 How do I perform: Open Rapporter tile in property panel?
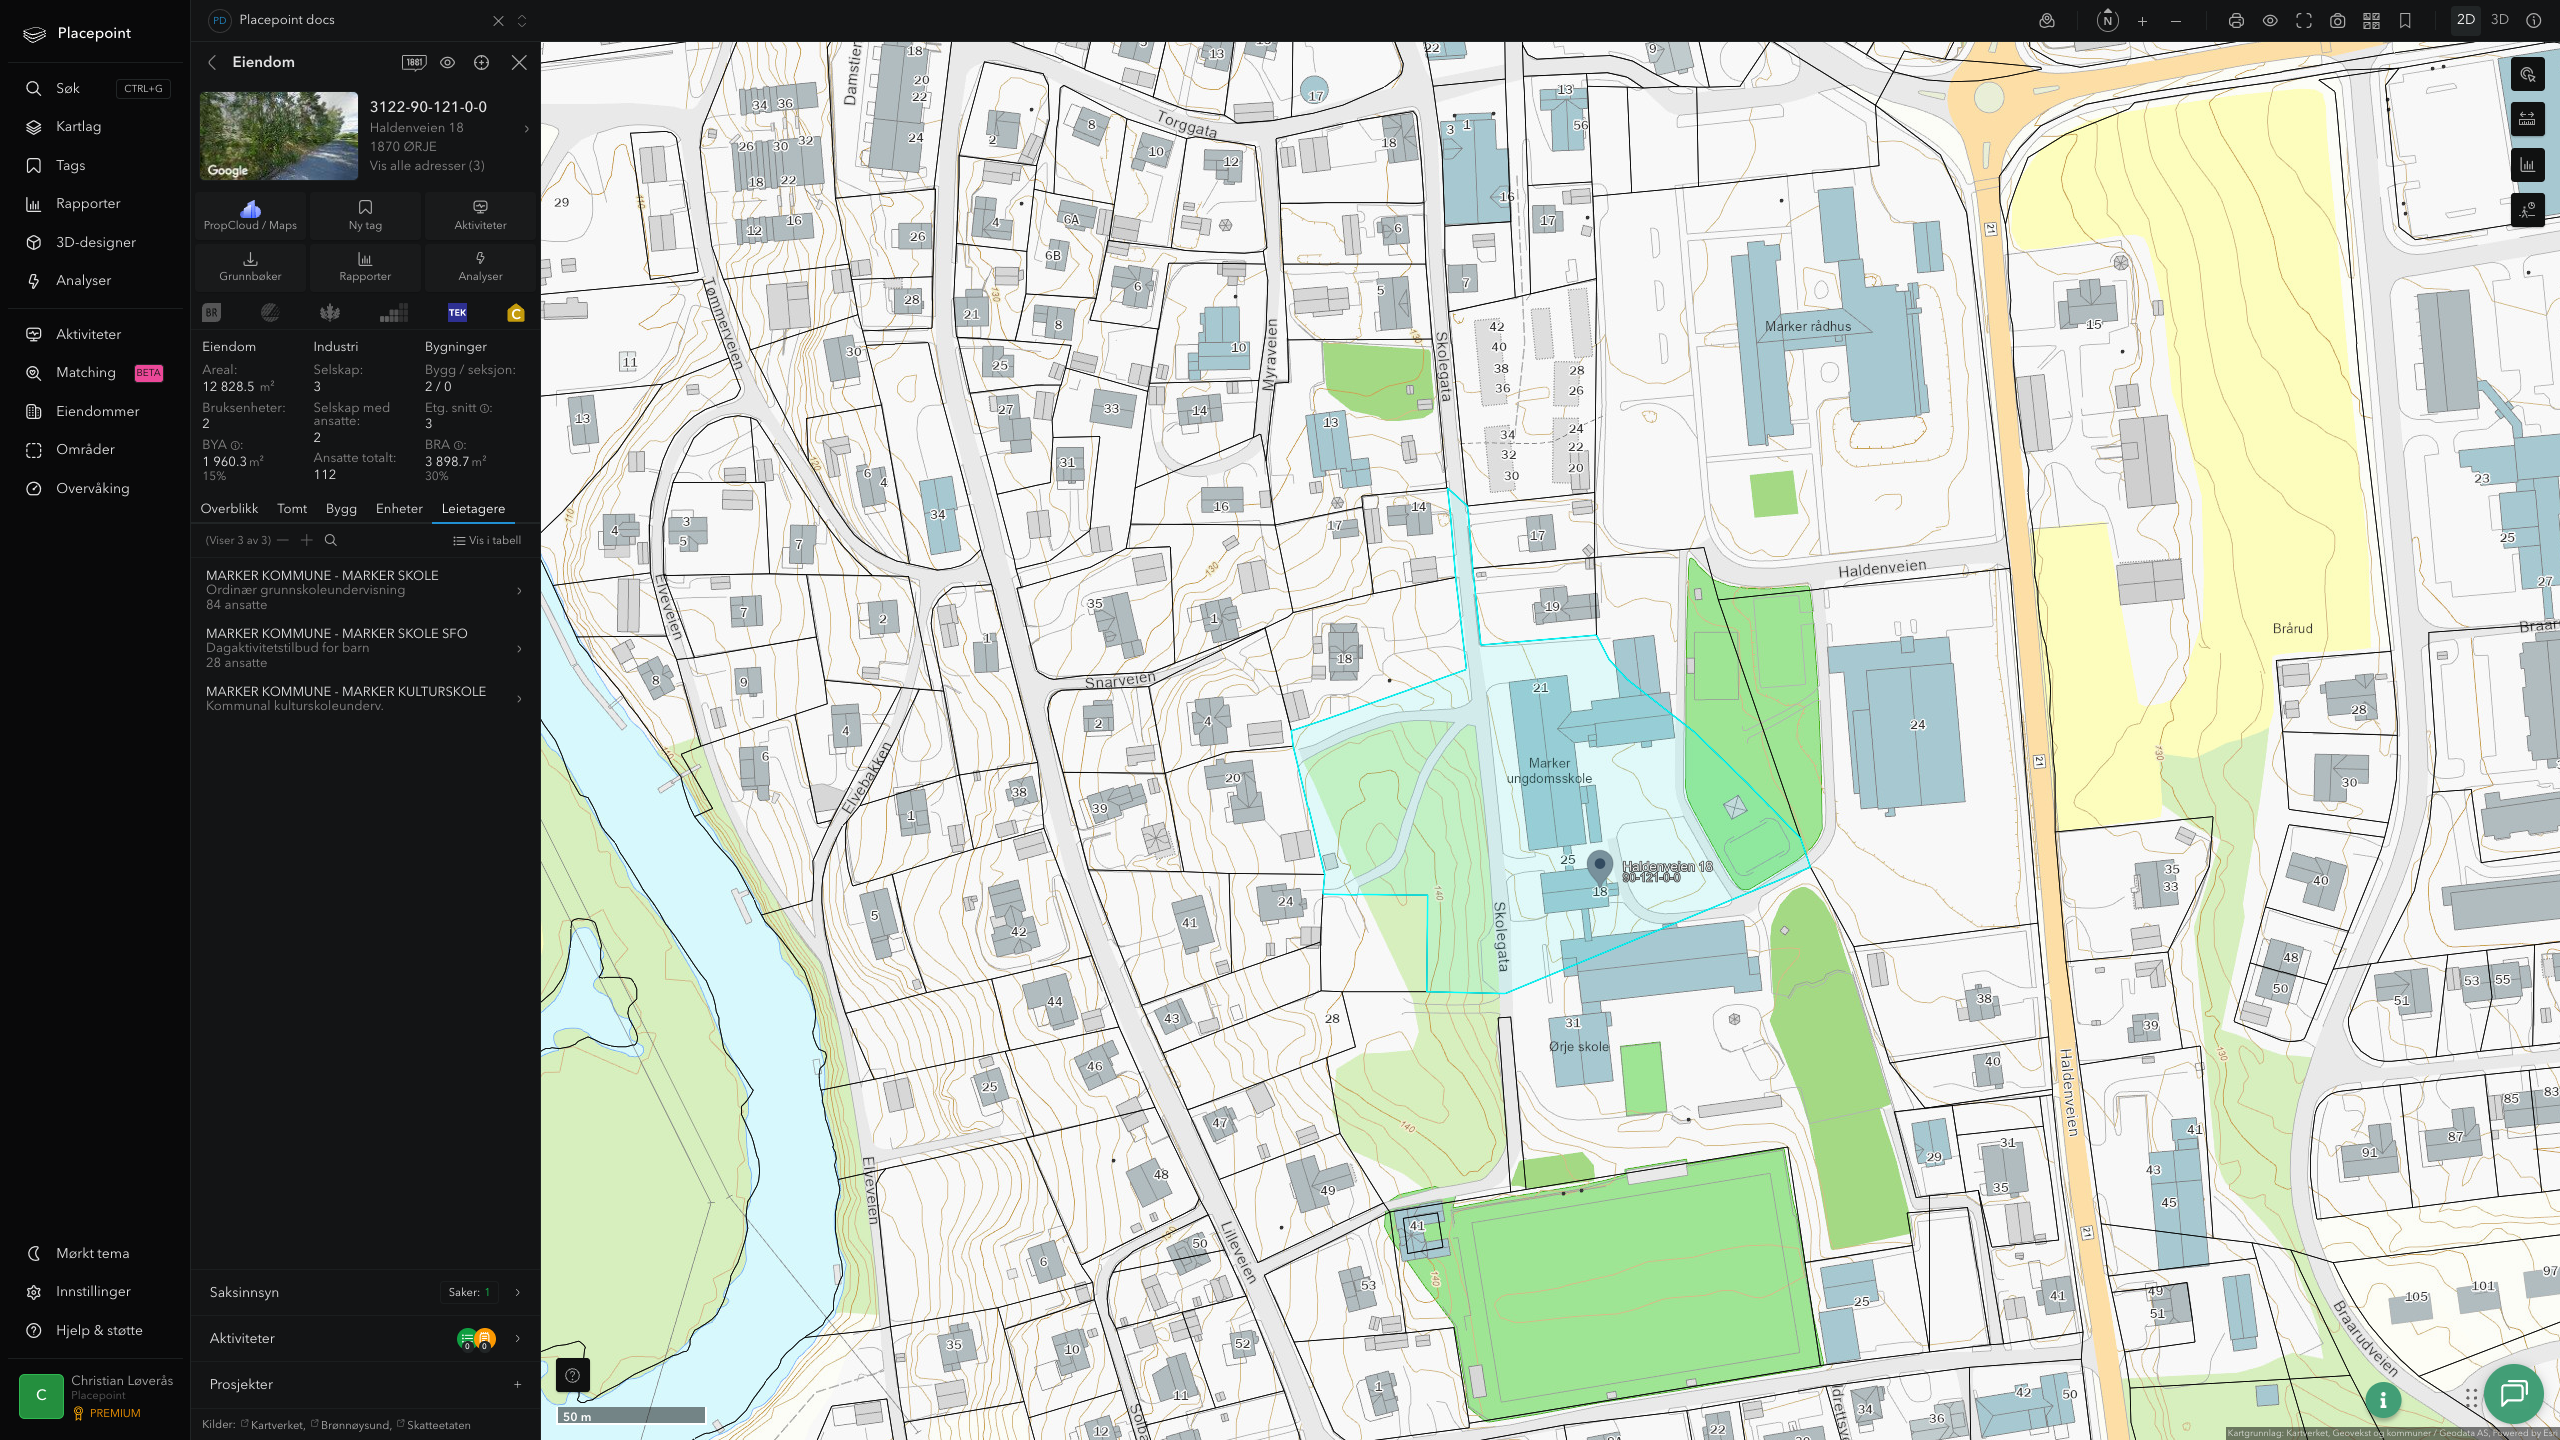pyautogui.click(x=365, y=266)
